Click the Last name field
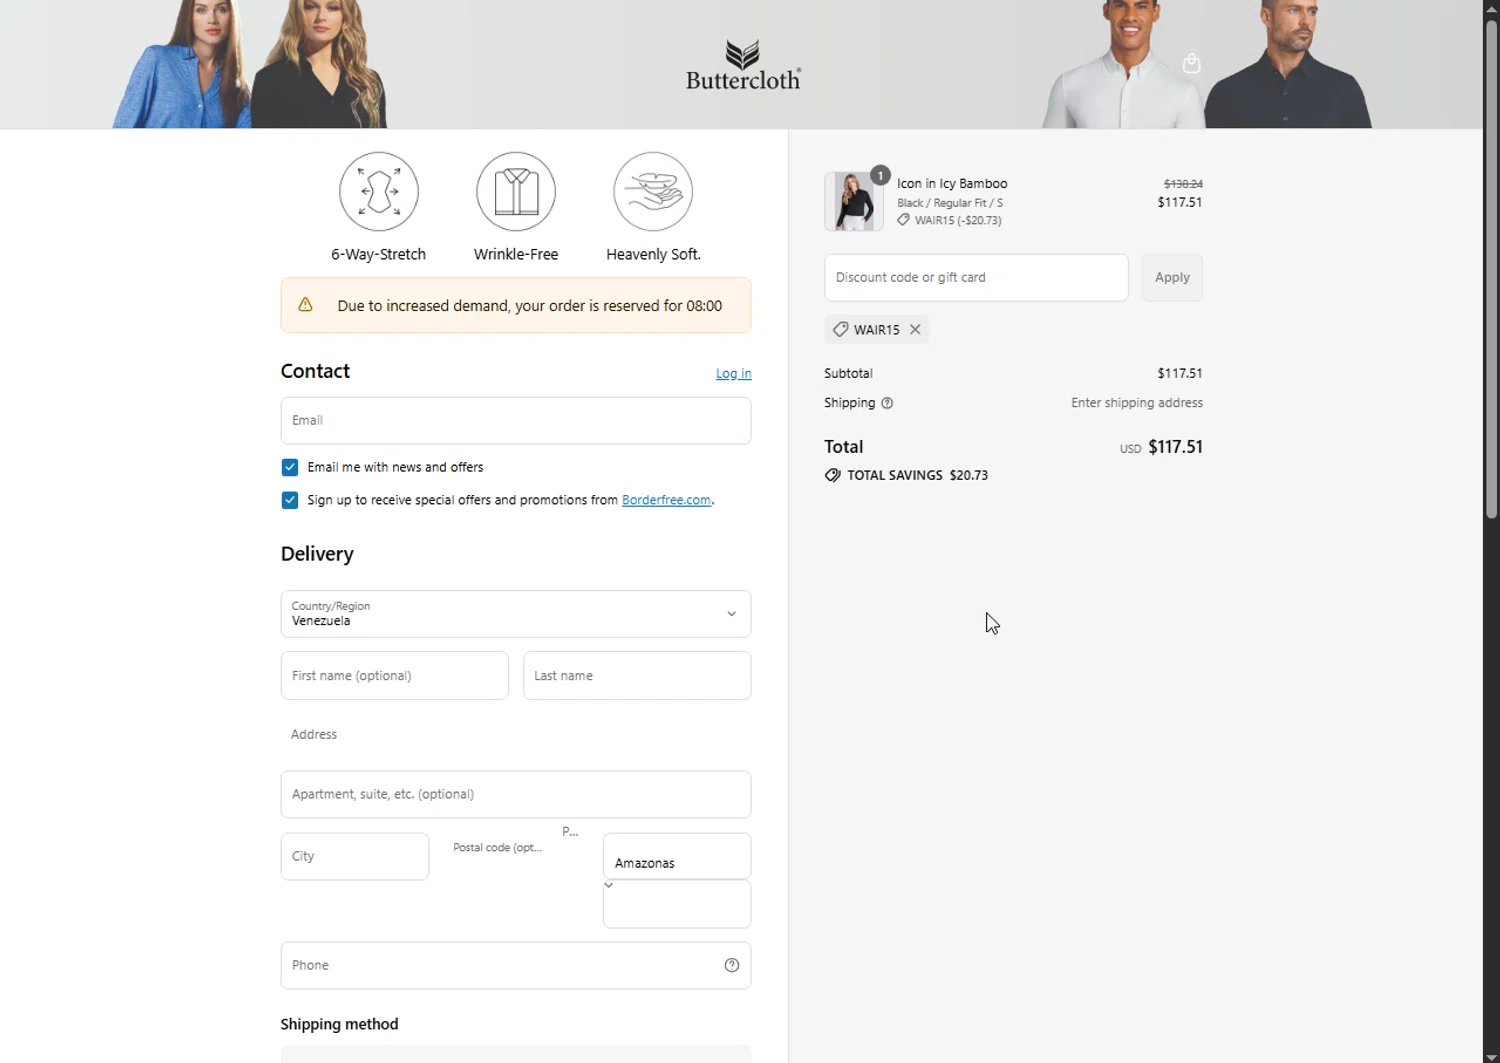The width and height of the screenshot is (1500, 1063). point(637,676)
